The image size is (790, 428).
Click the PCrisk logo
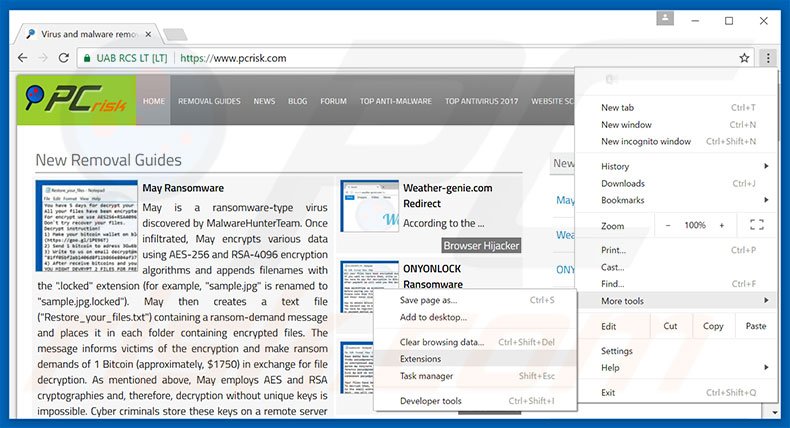[77, 100]
